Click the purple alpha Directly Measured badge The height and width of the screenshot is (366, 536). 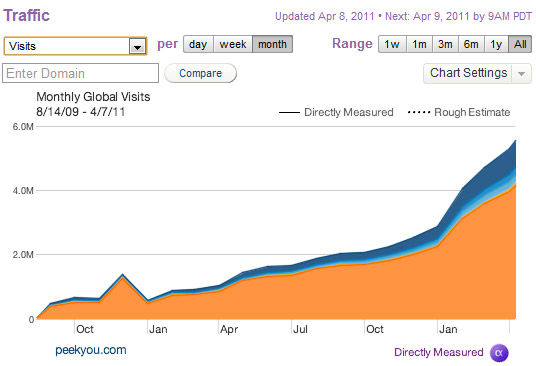pos(499,353)
